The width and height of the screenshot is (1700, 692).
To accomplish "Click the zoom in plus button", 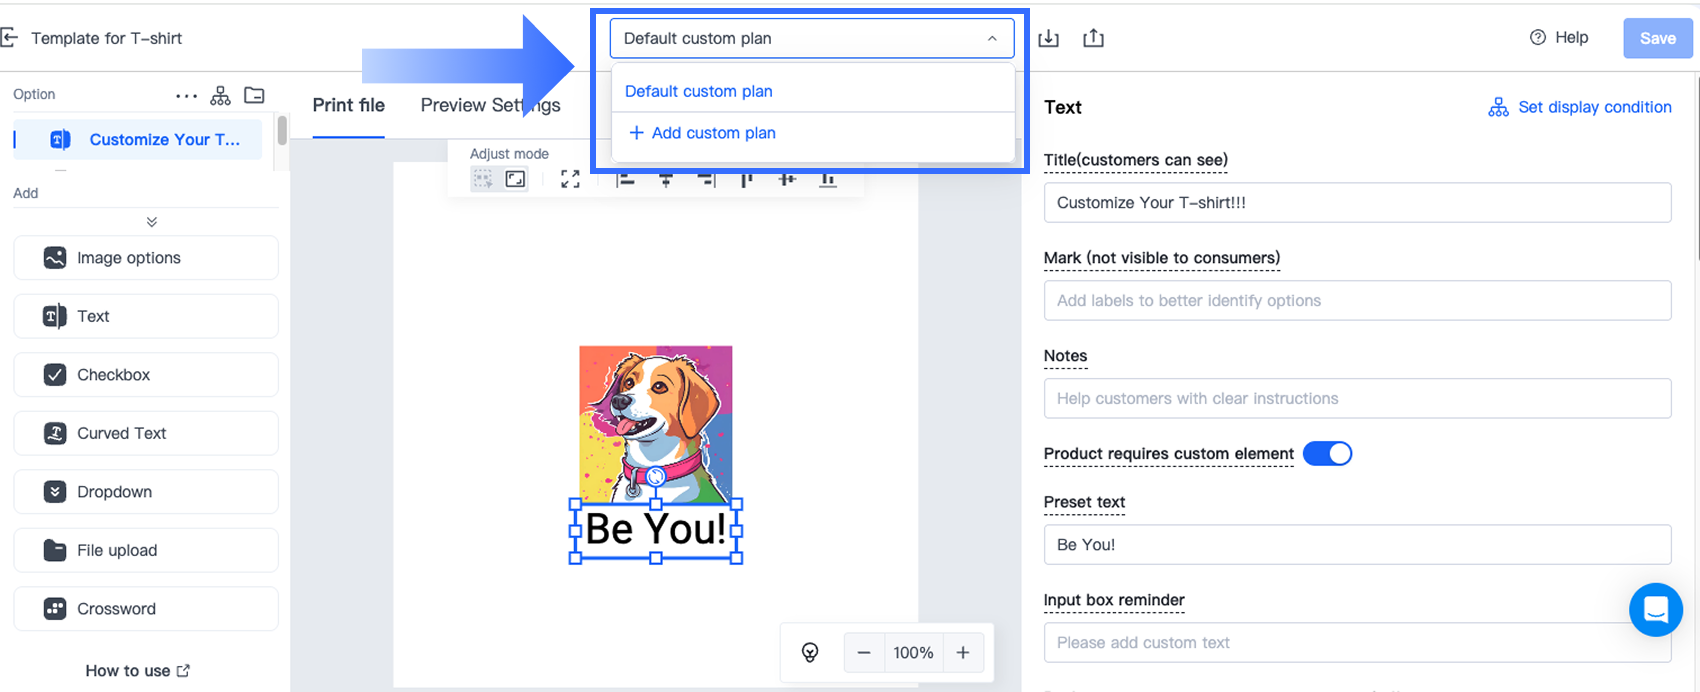I will click(963, 653).
